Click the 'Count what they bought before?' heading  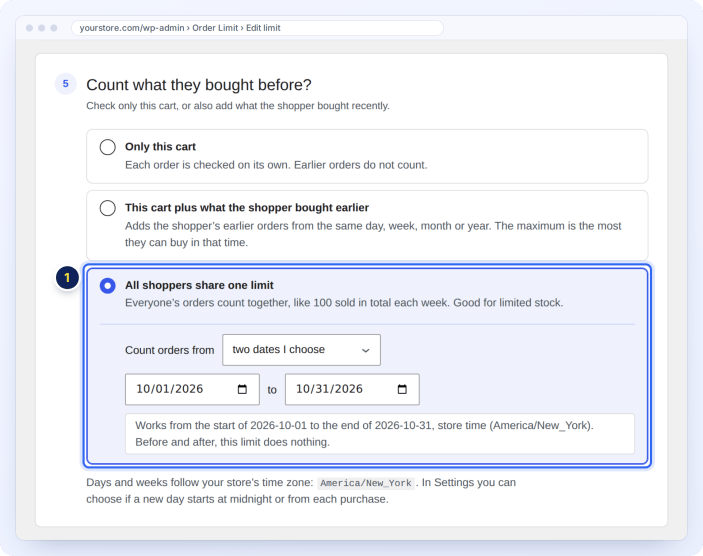pos(199,85)
